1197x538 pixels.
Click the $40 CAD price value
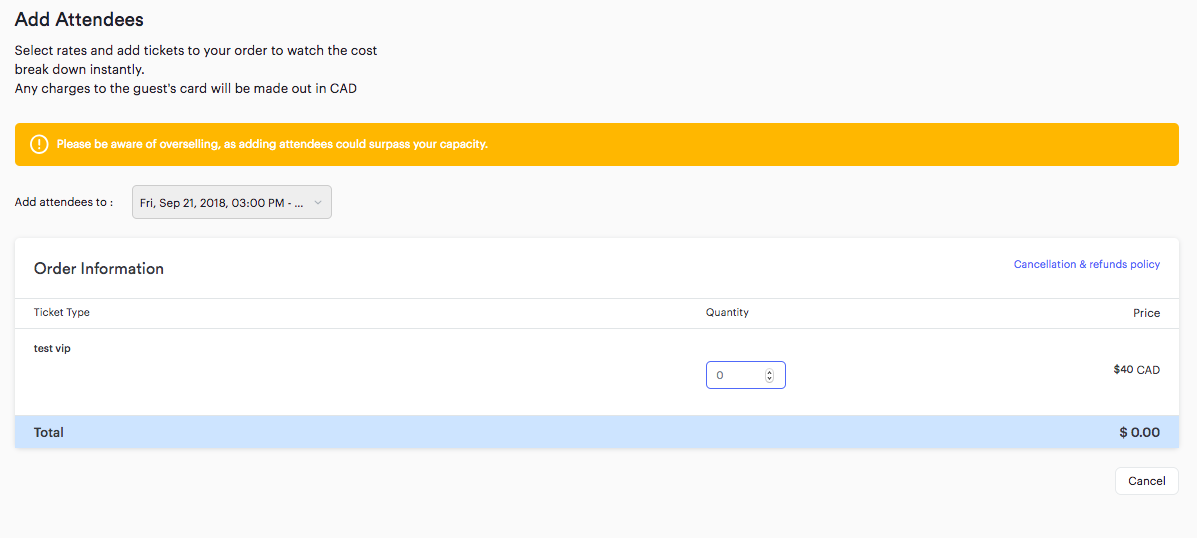[x=1136, y=370]
